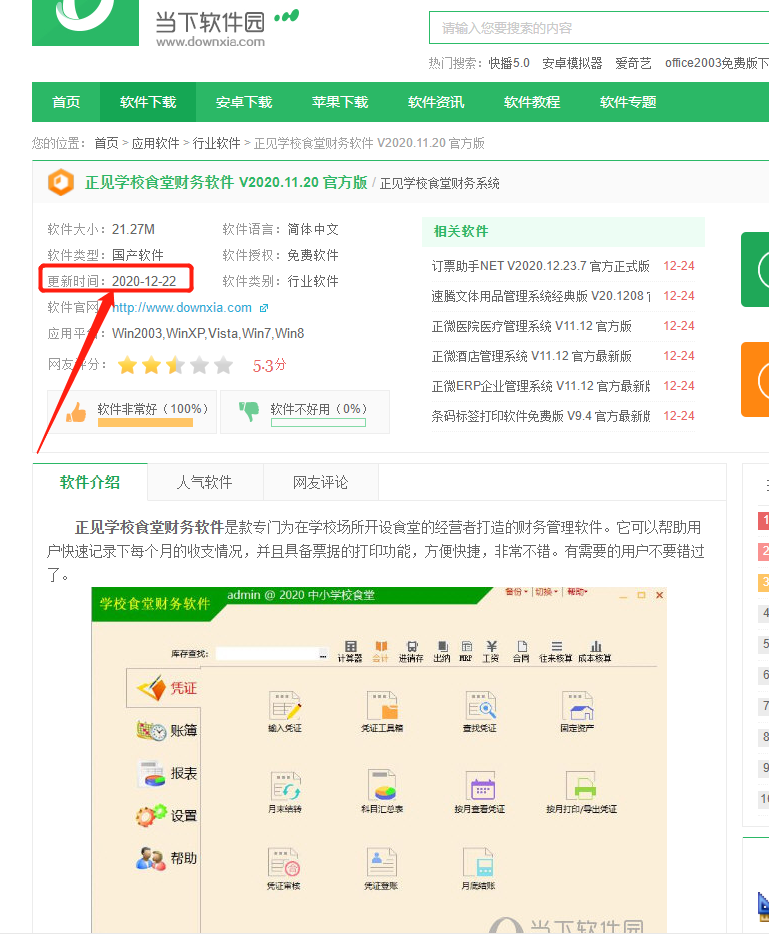Click the 应用软件 breadcrumb link
The width and height of the screenshot is (769, 940).
[x=155, y=143]
